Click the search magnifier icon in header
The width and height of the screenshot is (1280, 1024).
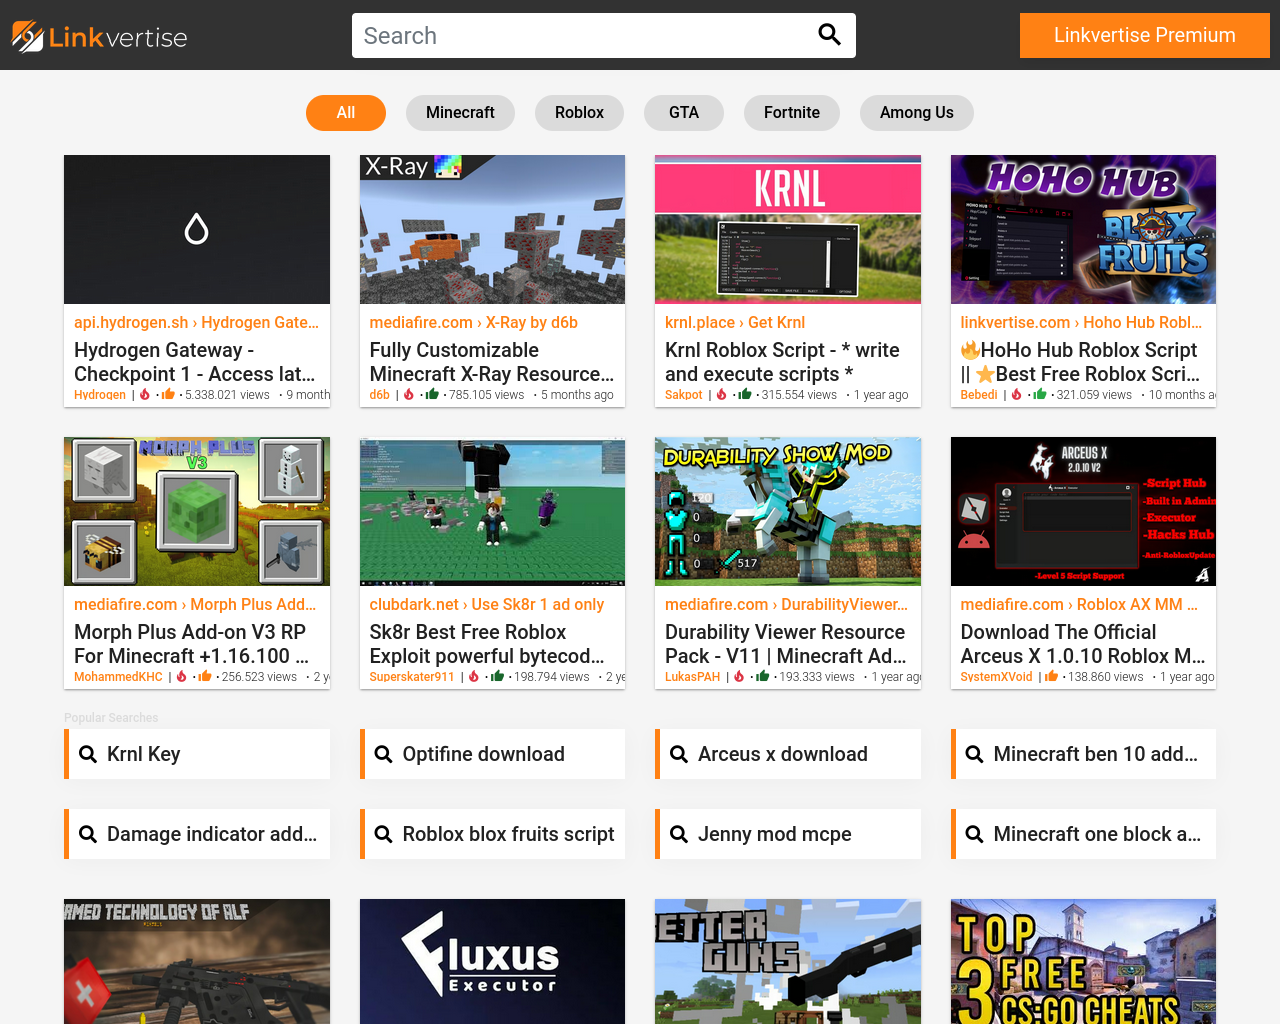click(829, 35)
